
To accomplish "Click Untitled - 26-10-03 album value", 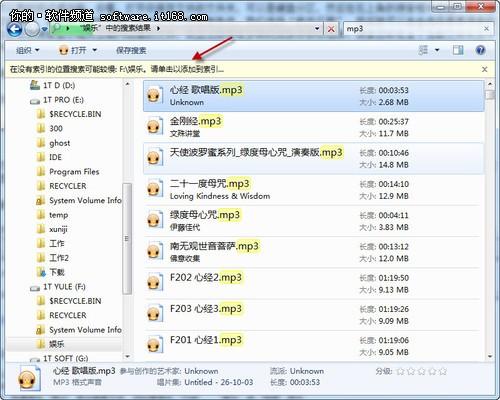I will (x=219, y=382).
